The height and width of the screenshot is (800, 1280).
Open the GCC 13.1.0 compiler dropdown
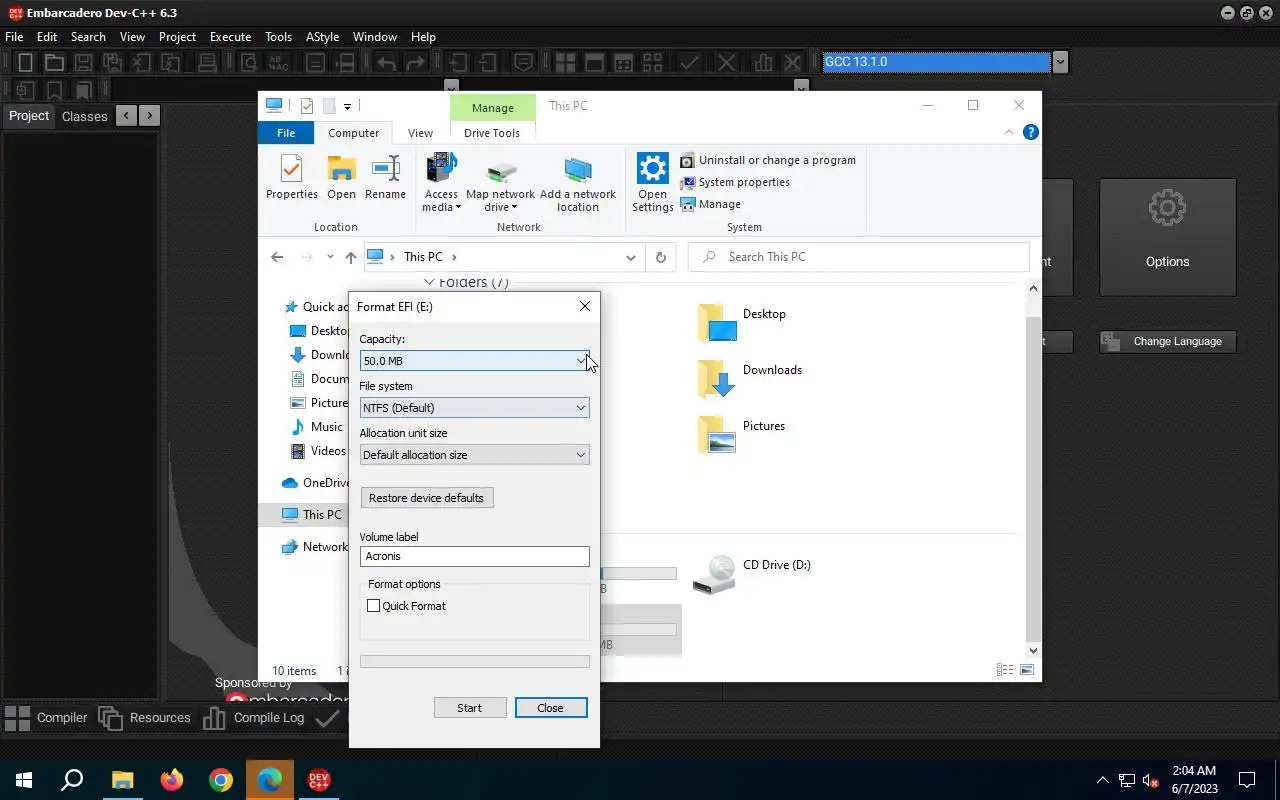point(1060,62)
